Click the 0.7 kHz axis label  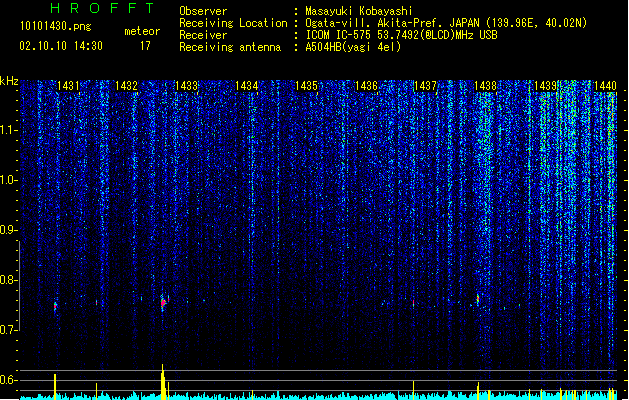click(9, 330)
